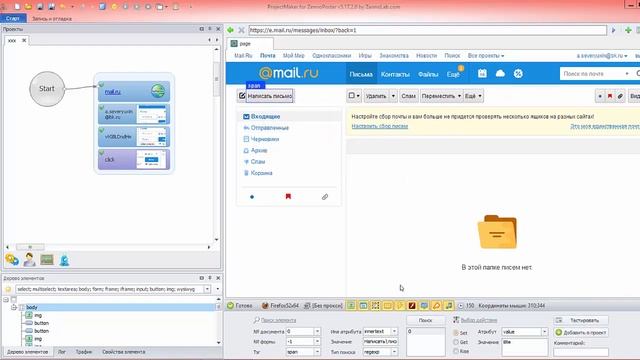640x360 pixels.
Task: Click the browser back green arrow
Action: pyautogui.click(x=231, y=30)
